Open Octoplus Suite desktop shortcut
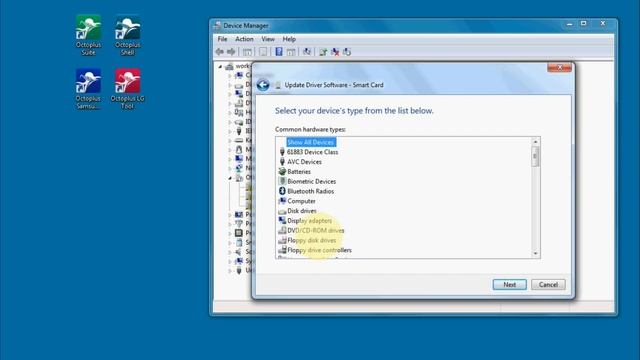Image resolution: width=640 pixels, height=360 pixels. [88, 35]
